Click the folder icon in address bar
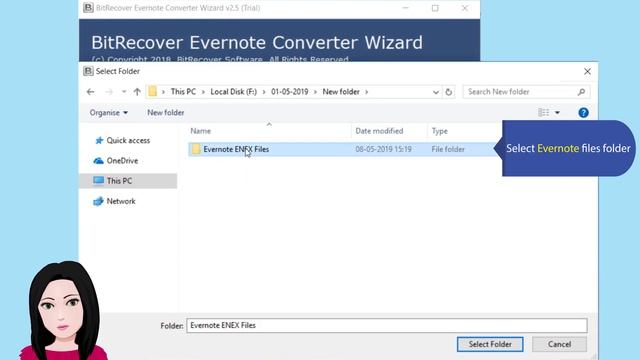The image size is (640, 360). (152, 91)
